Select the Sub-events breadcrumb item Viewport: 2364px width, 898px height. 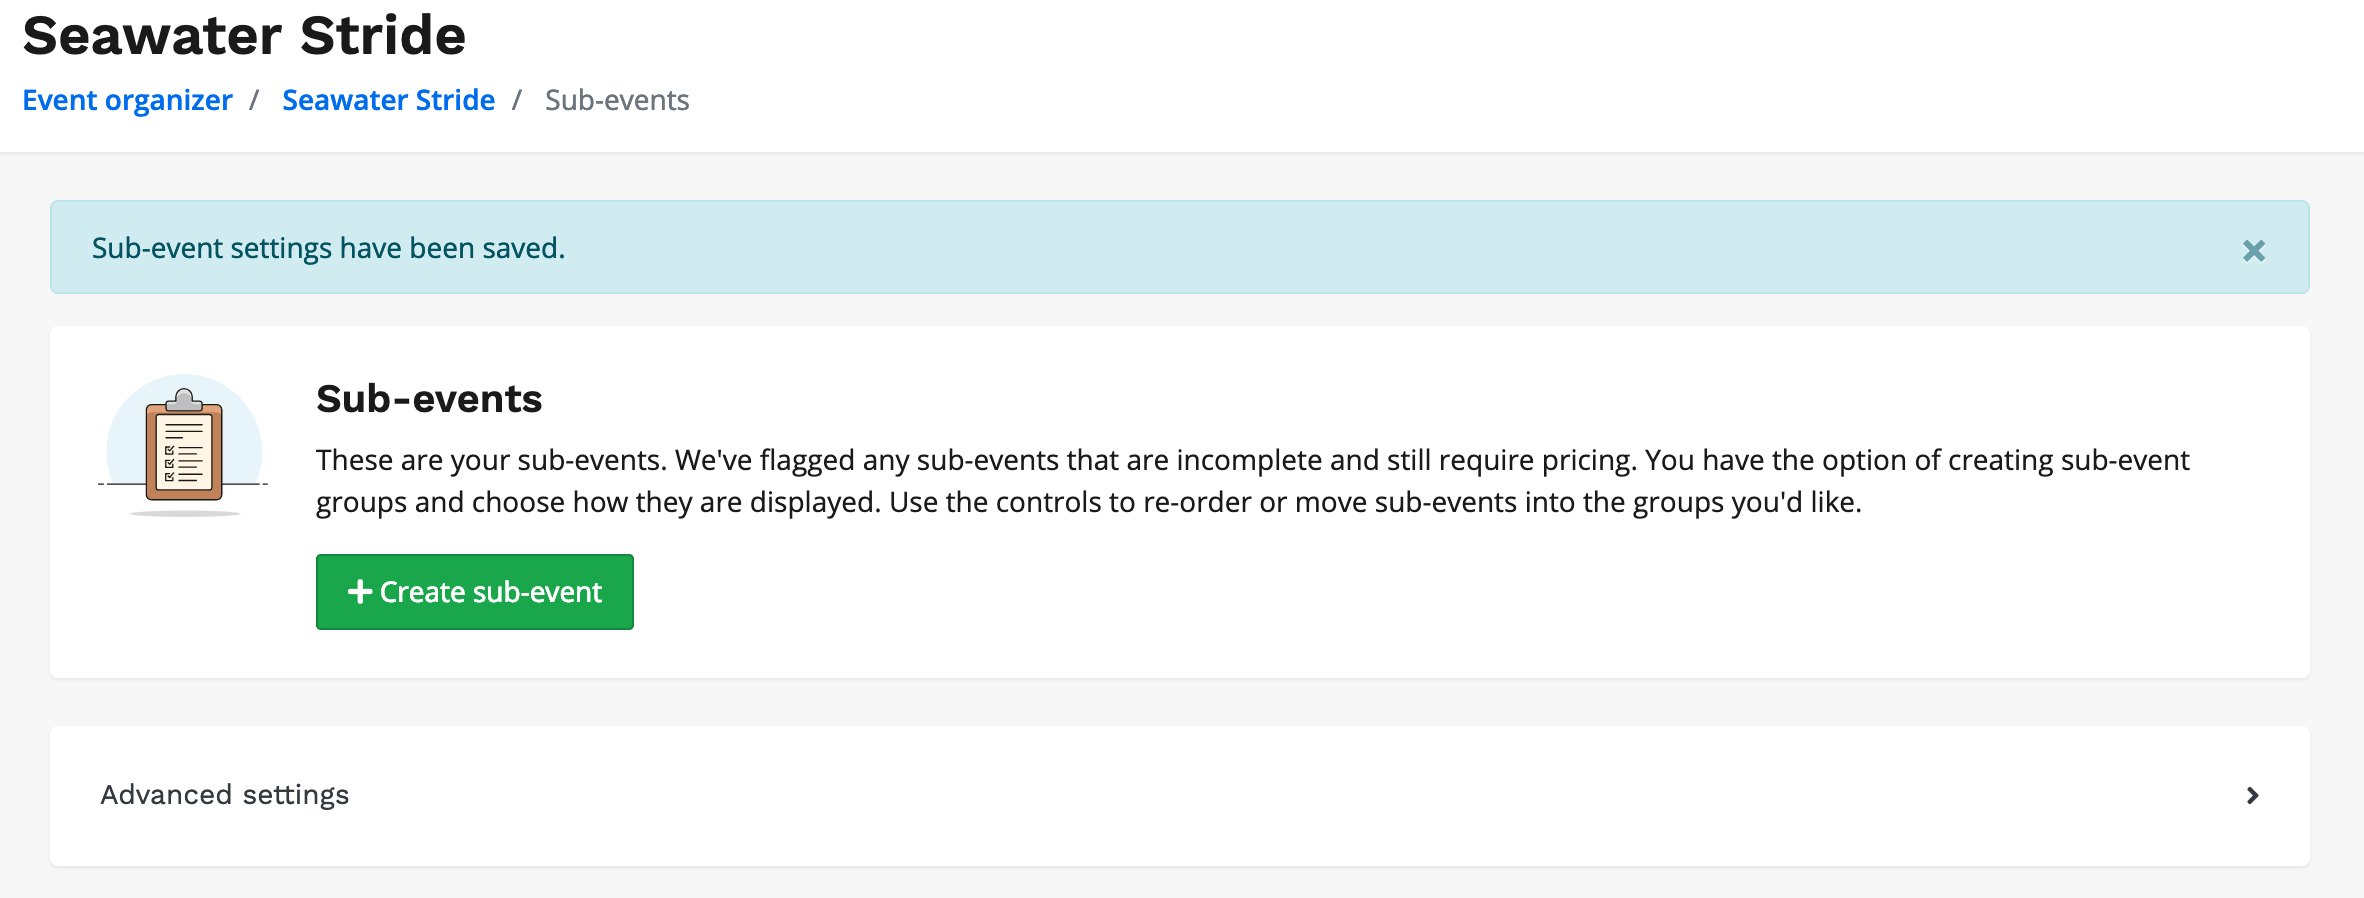click(616, 100)
